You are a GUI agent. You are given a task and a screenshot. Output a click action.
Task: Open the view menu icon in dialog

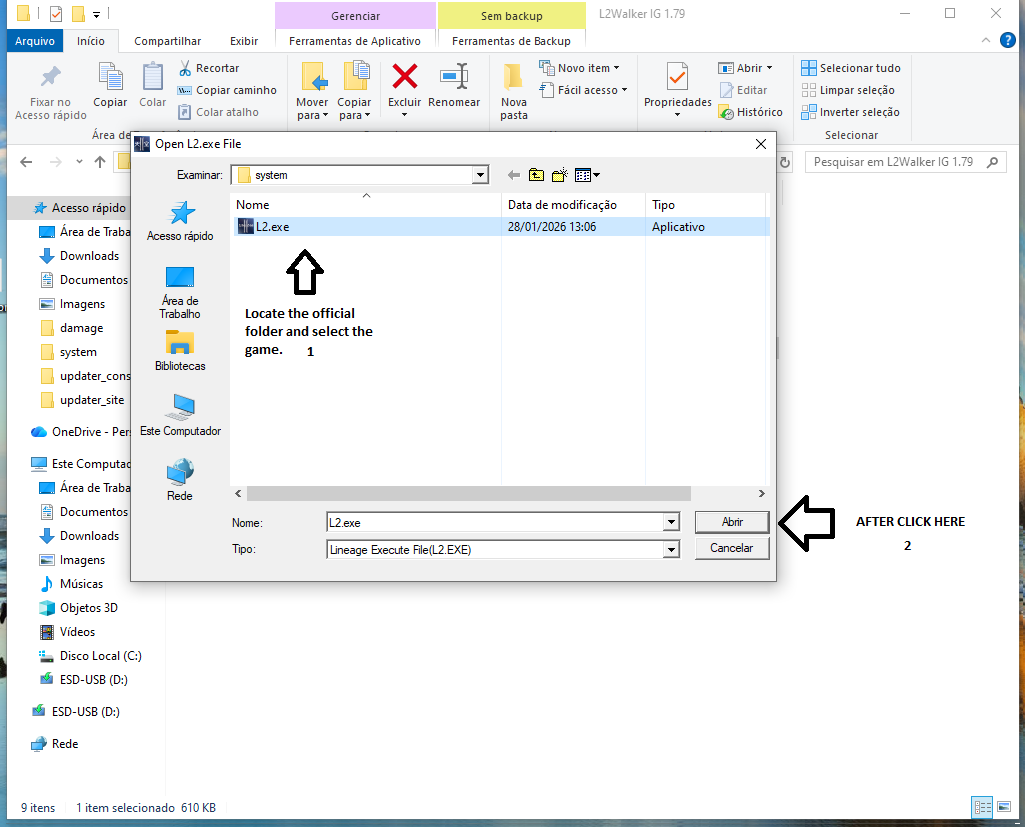(x=587, y=175)
